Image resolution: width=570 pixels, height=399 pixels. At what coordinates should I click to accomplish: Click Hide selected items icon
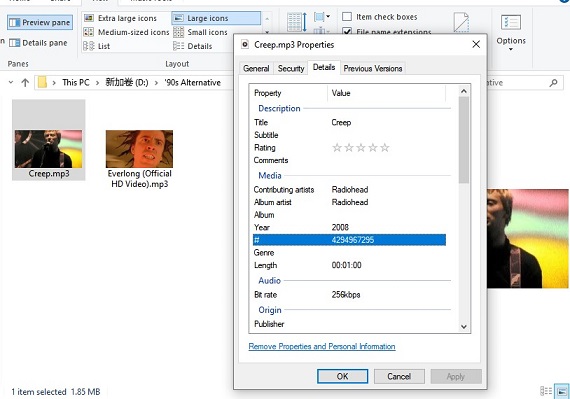pyautogui.click(x=461, y=22)
